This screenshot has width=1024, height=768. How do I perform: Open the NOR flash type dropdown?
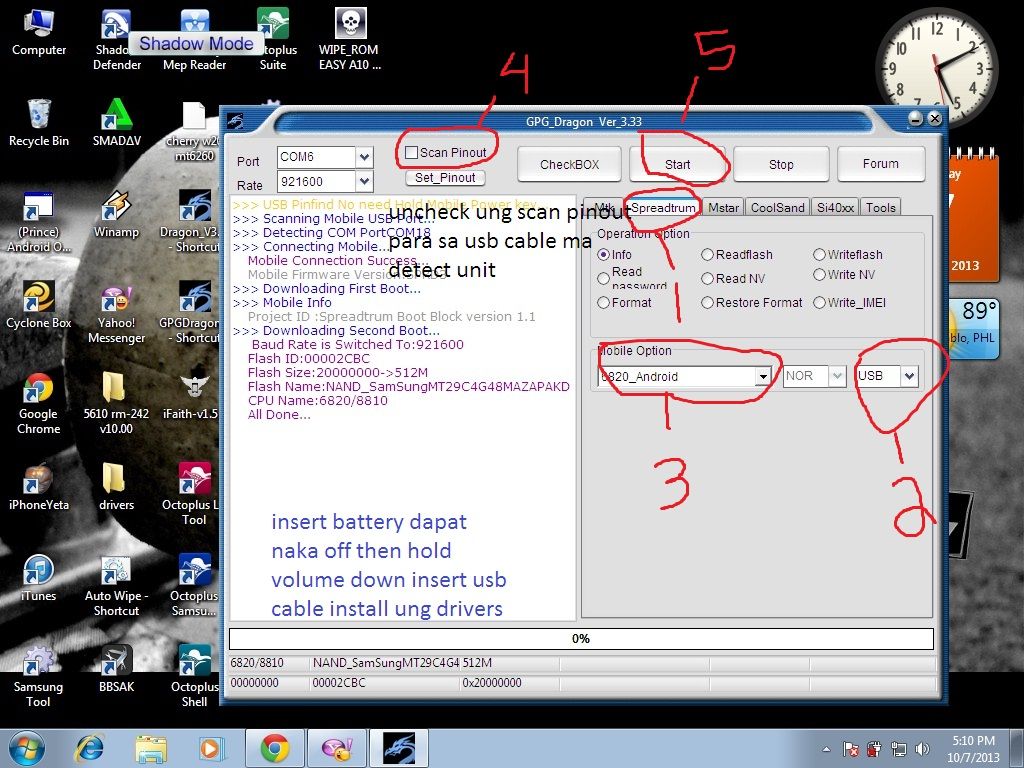point(837,376)
